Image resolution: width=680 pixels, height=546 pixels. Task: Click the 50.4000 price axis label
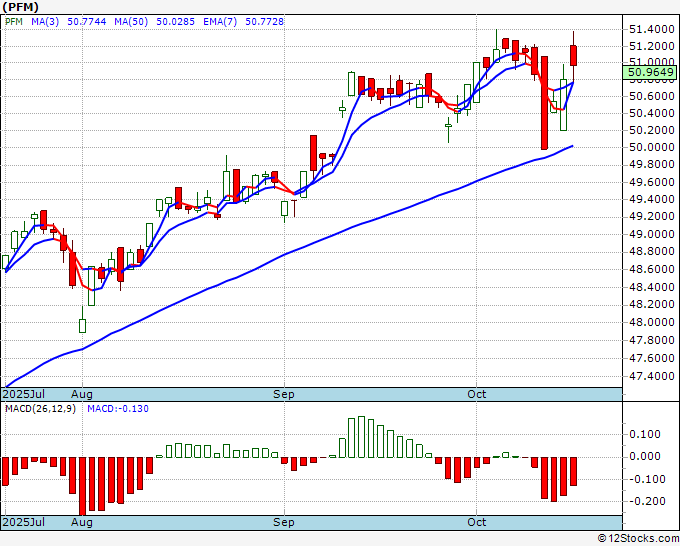(651, 113)
